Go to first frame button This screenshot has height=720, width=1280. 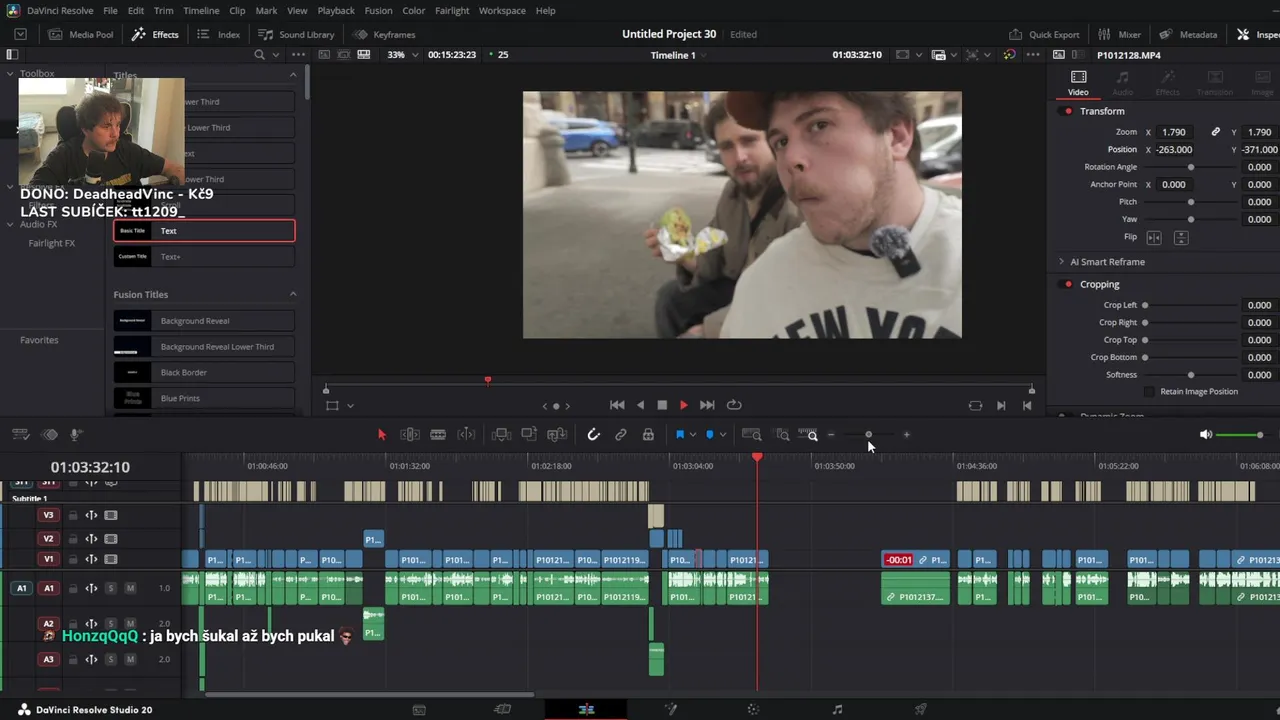[617, 405]
